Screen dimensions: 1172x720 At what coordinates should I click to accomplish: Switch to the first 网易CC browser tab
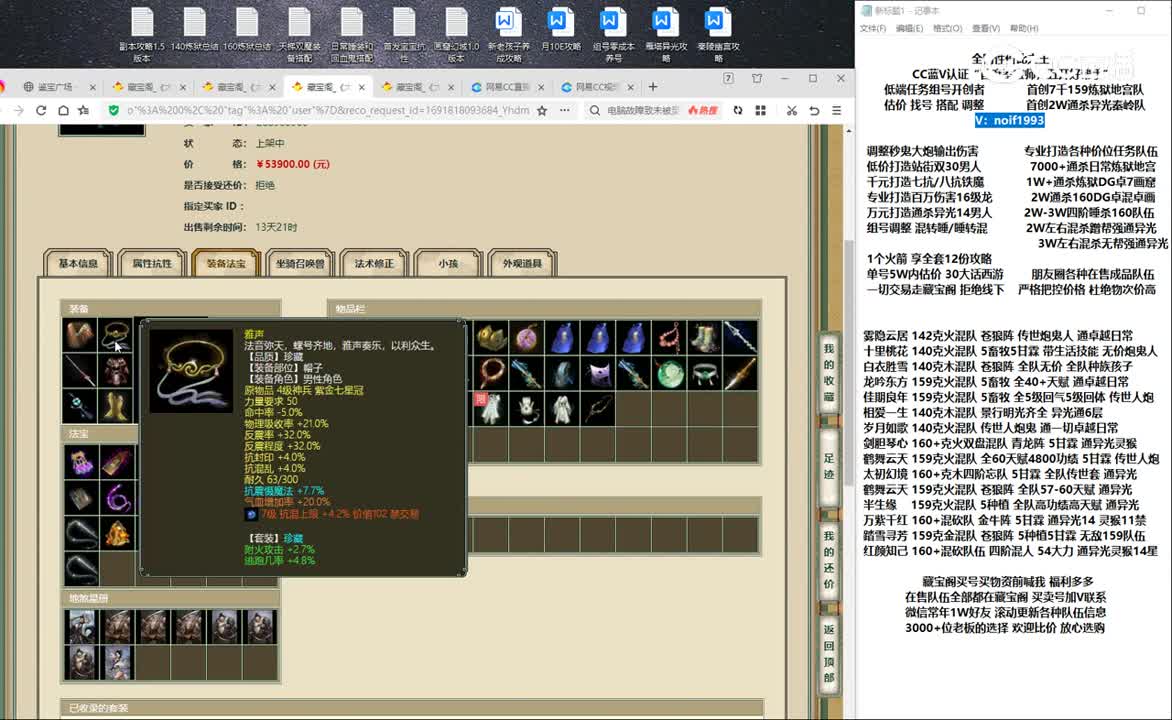point(507,87)
